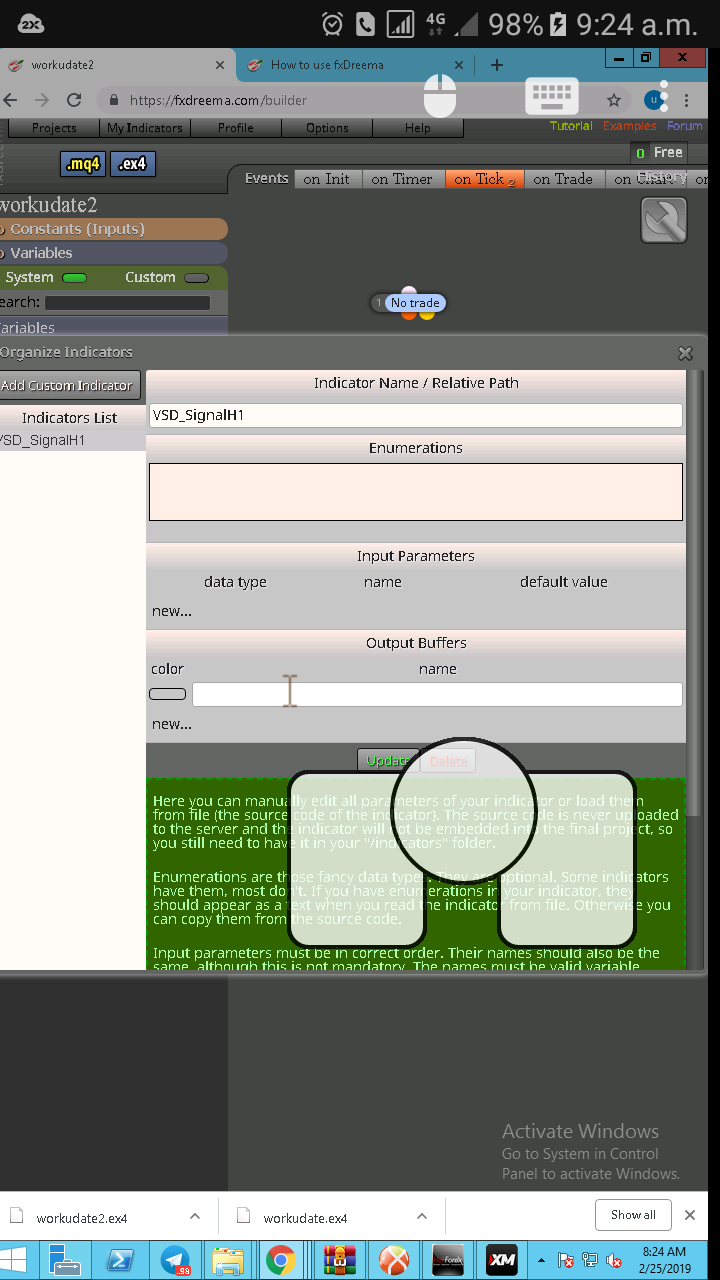Click the output buffer name field
The width and height of the screenshot is (720, 1280).
click(437, 694)
